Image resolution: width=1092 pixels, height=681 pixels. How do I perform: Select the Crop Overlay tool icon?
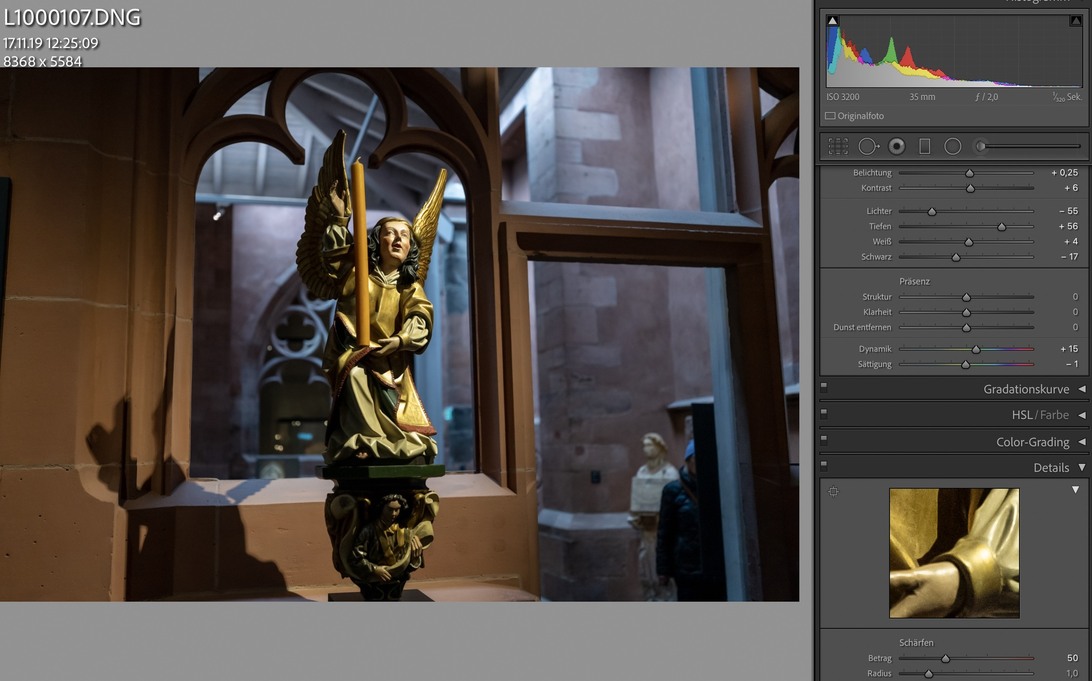tap(838, 146)
